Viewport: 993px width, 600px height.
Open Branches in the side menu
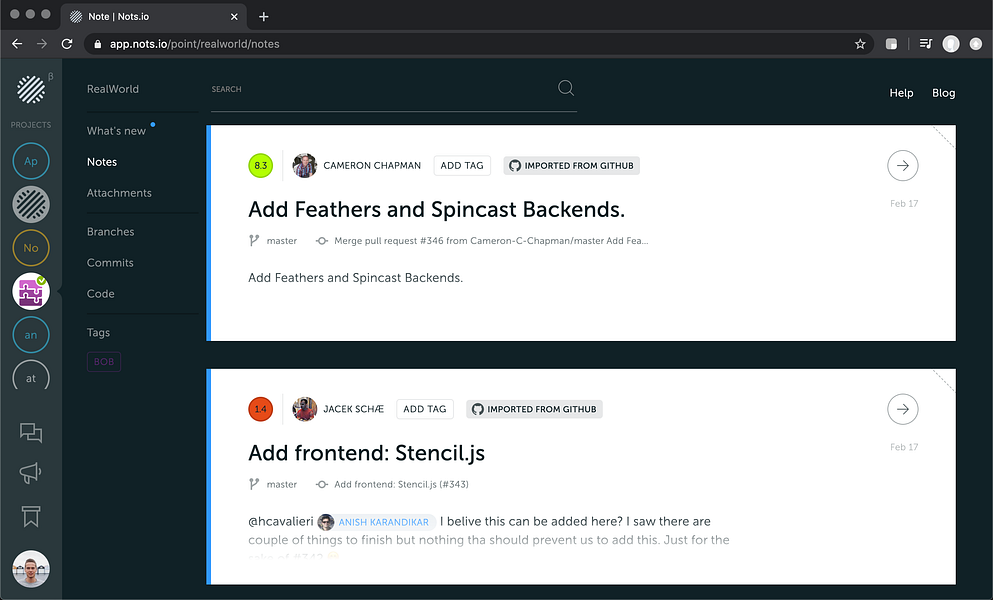coord(111,231)
